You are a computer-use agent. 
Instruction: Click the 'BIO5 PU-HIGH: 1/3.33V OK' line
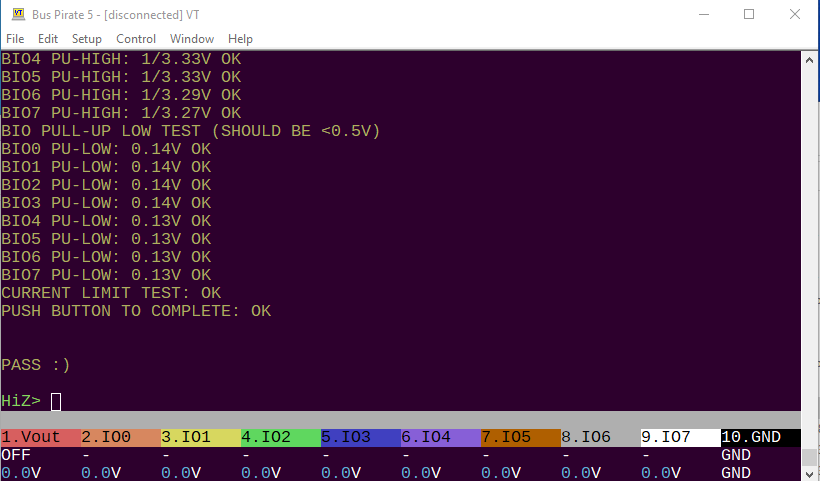pyautogui.click(x=121, y=77)
